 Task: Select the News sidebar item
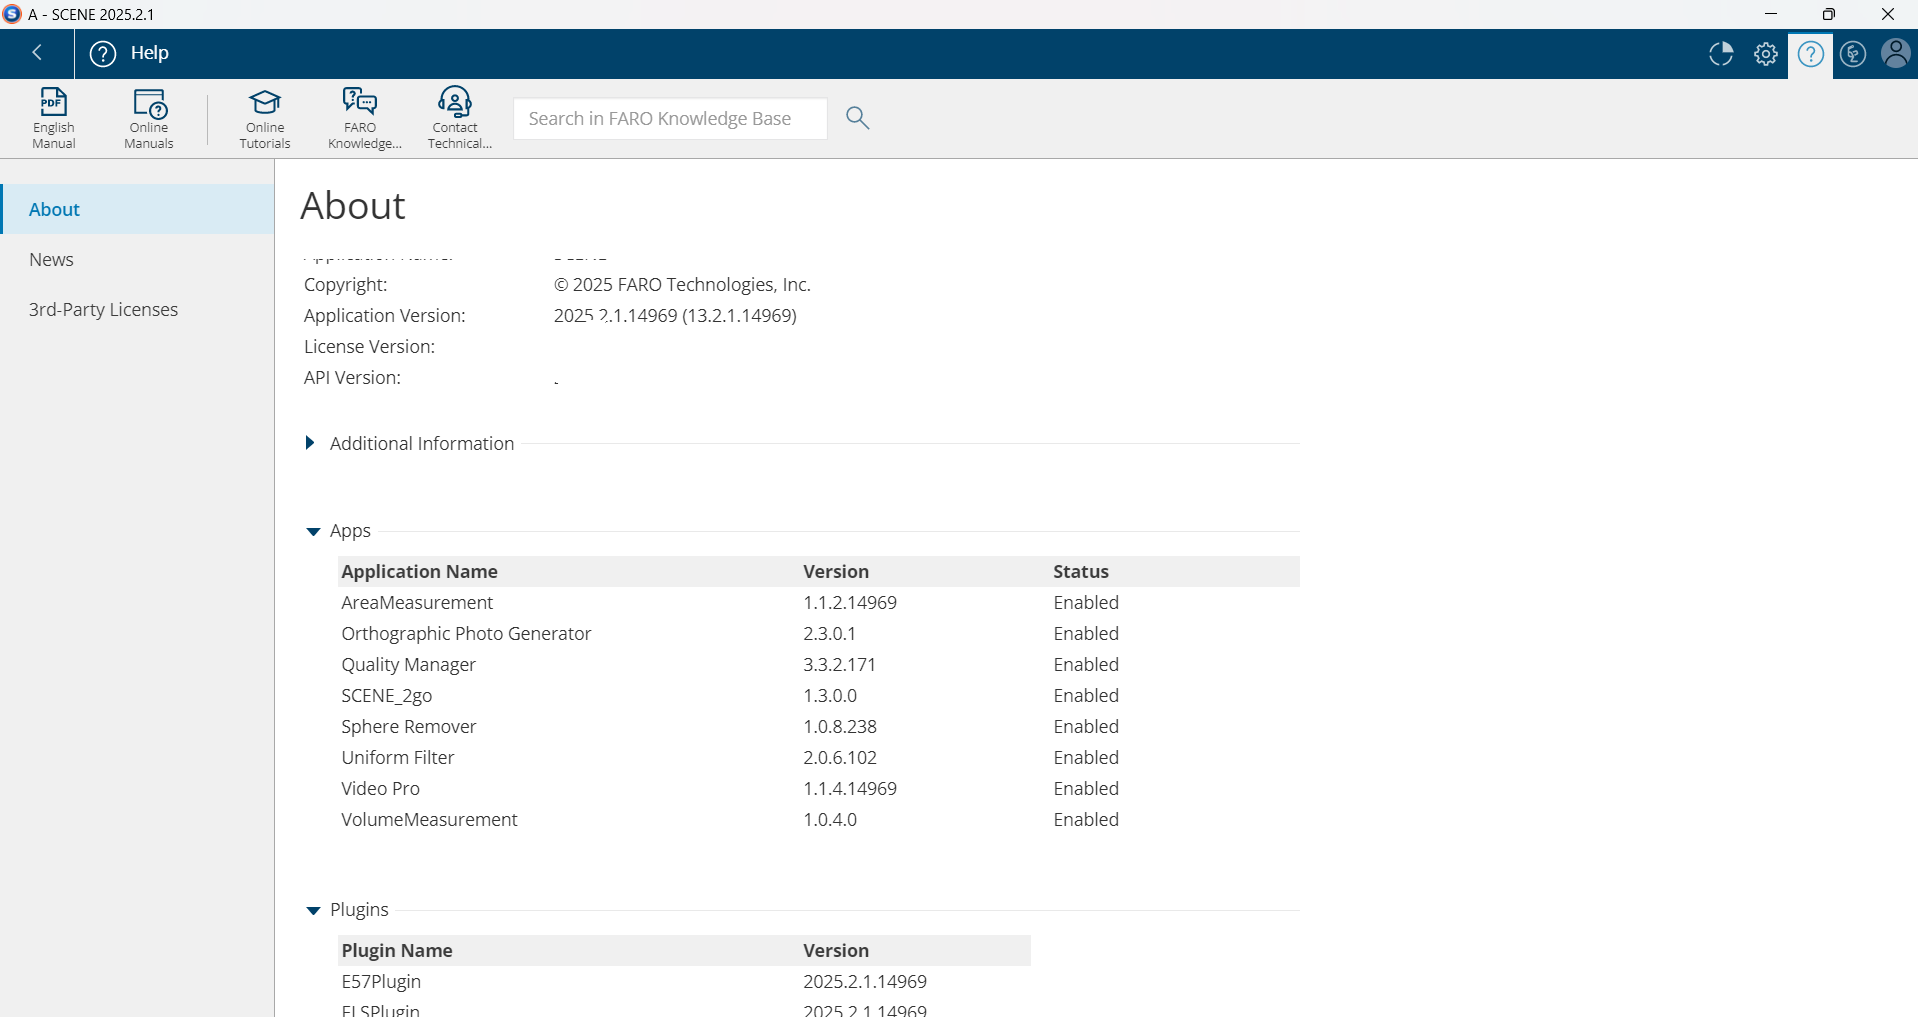[52, 260]
